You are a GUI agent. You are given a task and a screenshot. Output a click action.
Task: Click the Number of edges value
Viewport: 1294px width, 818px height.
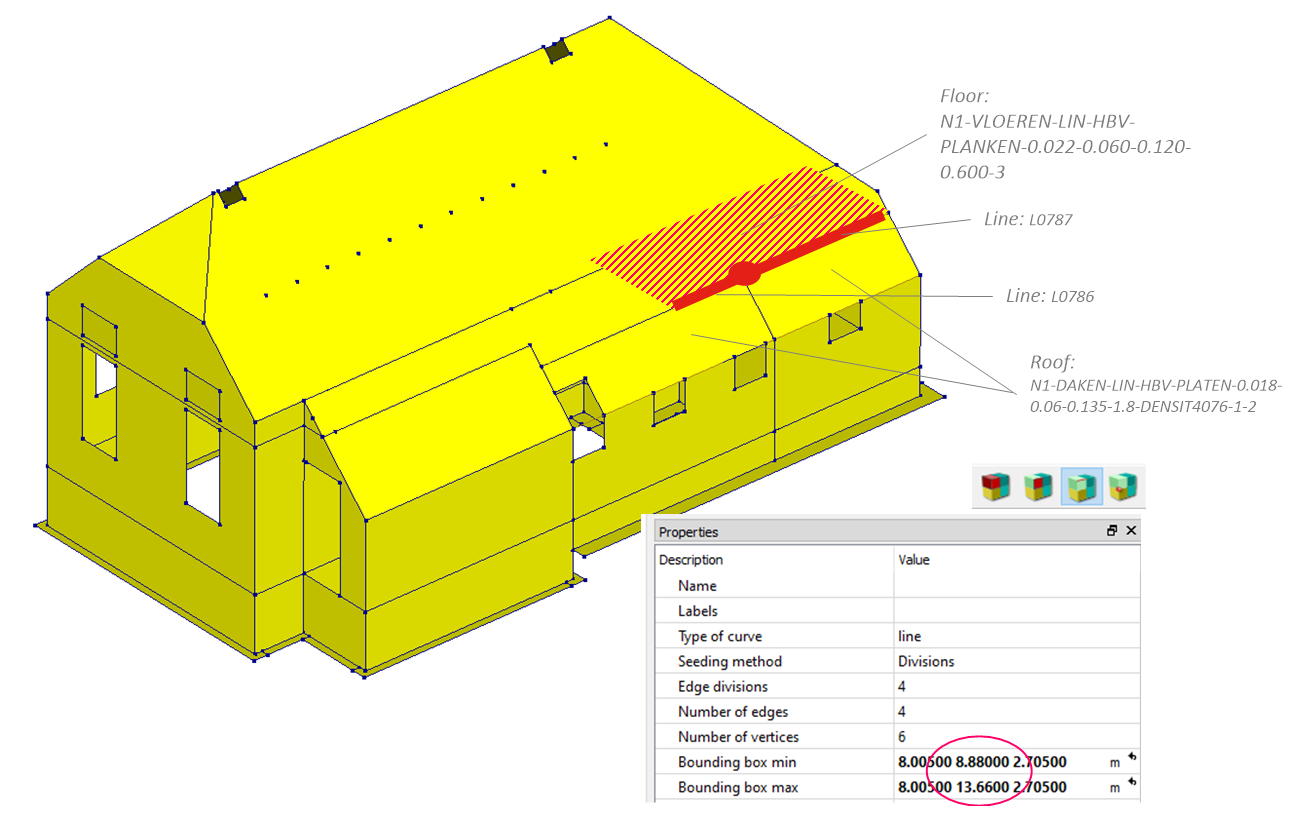pos(902,712)
